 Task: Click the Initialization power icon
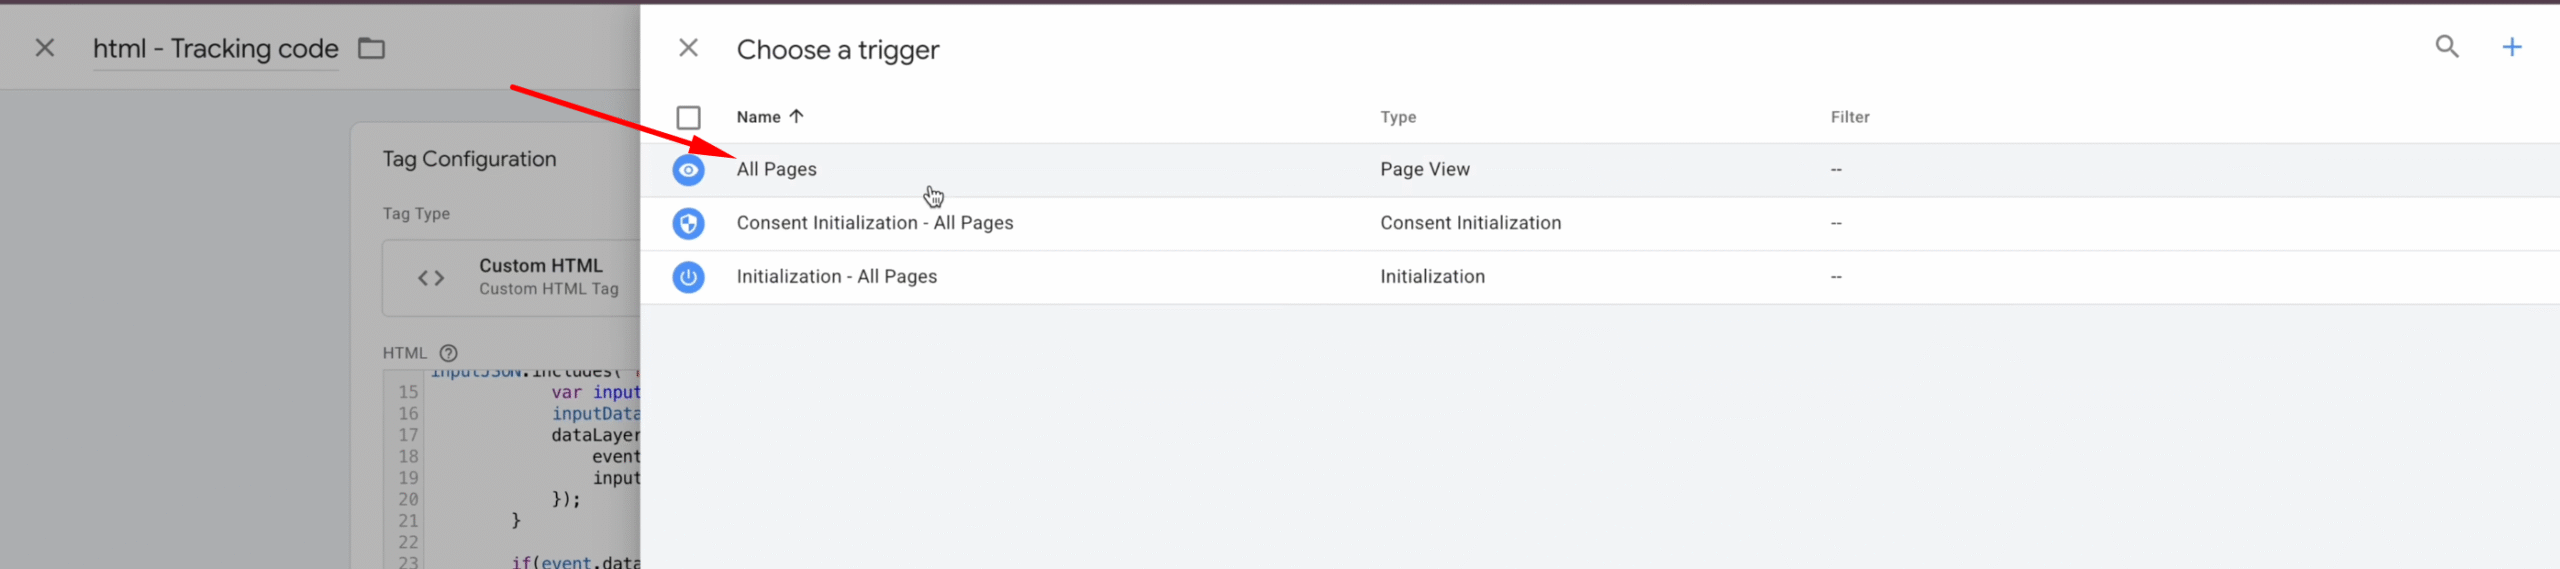pos(688,277)
